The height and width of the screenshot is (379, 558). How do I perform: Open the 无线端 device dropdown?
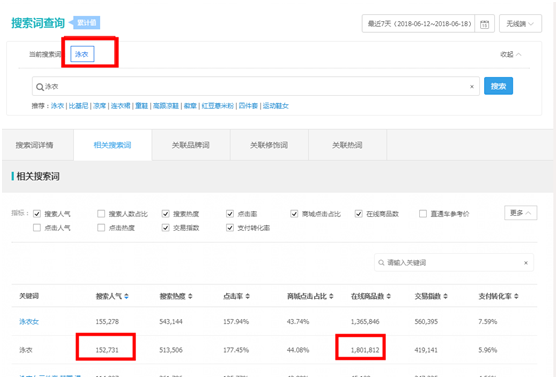pos(520,24)
